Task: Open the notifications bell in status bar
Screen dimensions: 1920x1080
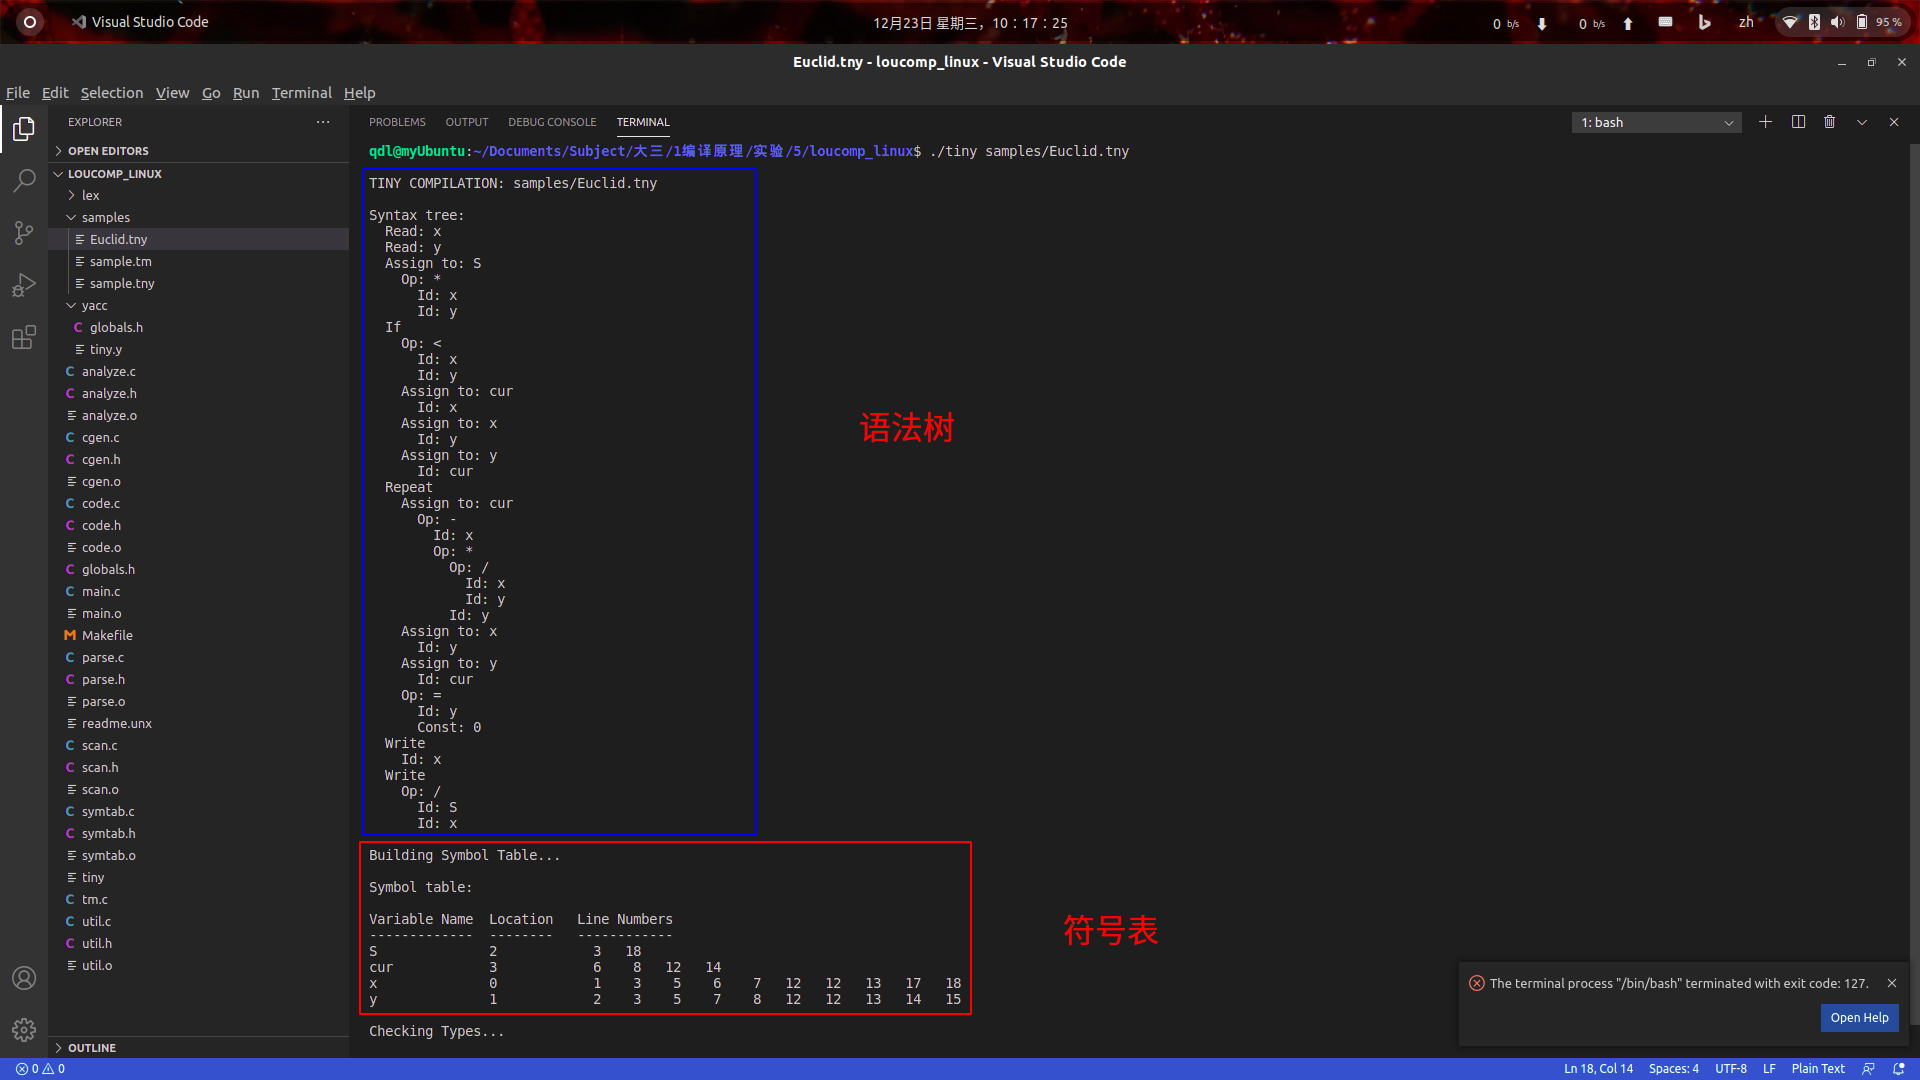Action: [1899, 1069]
